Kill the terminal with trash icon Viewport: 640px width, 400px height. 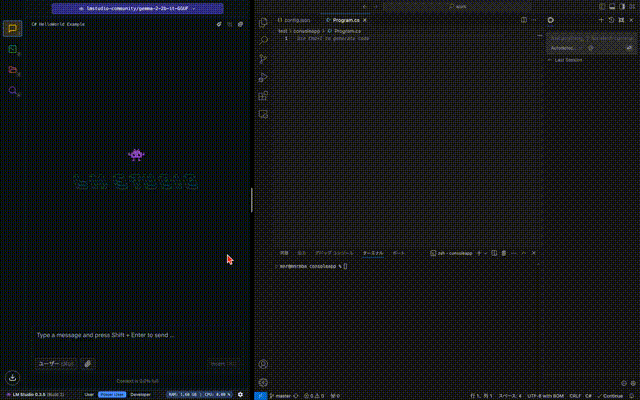(504, 253)
